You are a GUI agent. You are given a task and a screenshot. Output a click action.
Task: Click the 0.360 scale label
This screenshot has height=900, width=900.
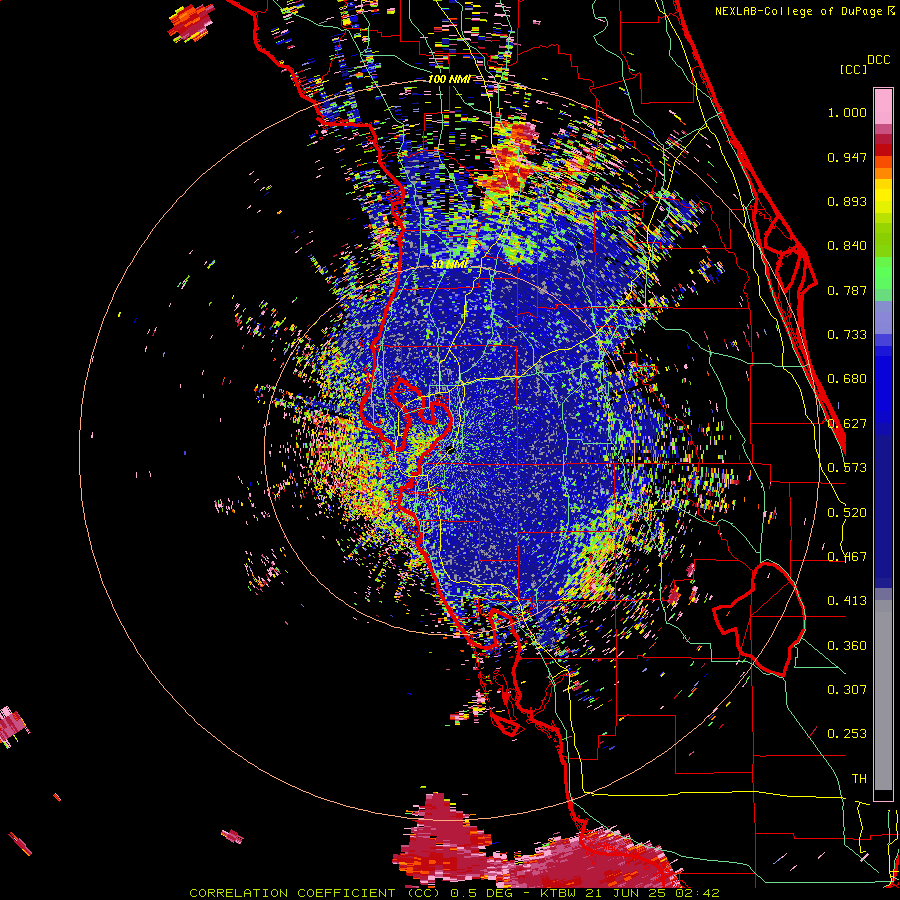(x=847, y=646)
